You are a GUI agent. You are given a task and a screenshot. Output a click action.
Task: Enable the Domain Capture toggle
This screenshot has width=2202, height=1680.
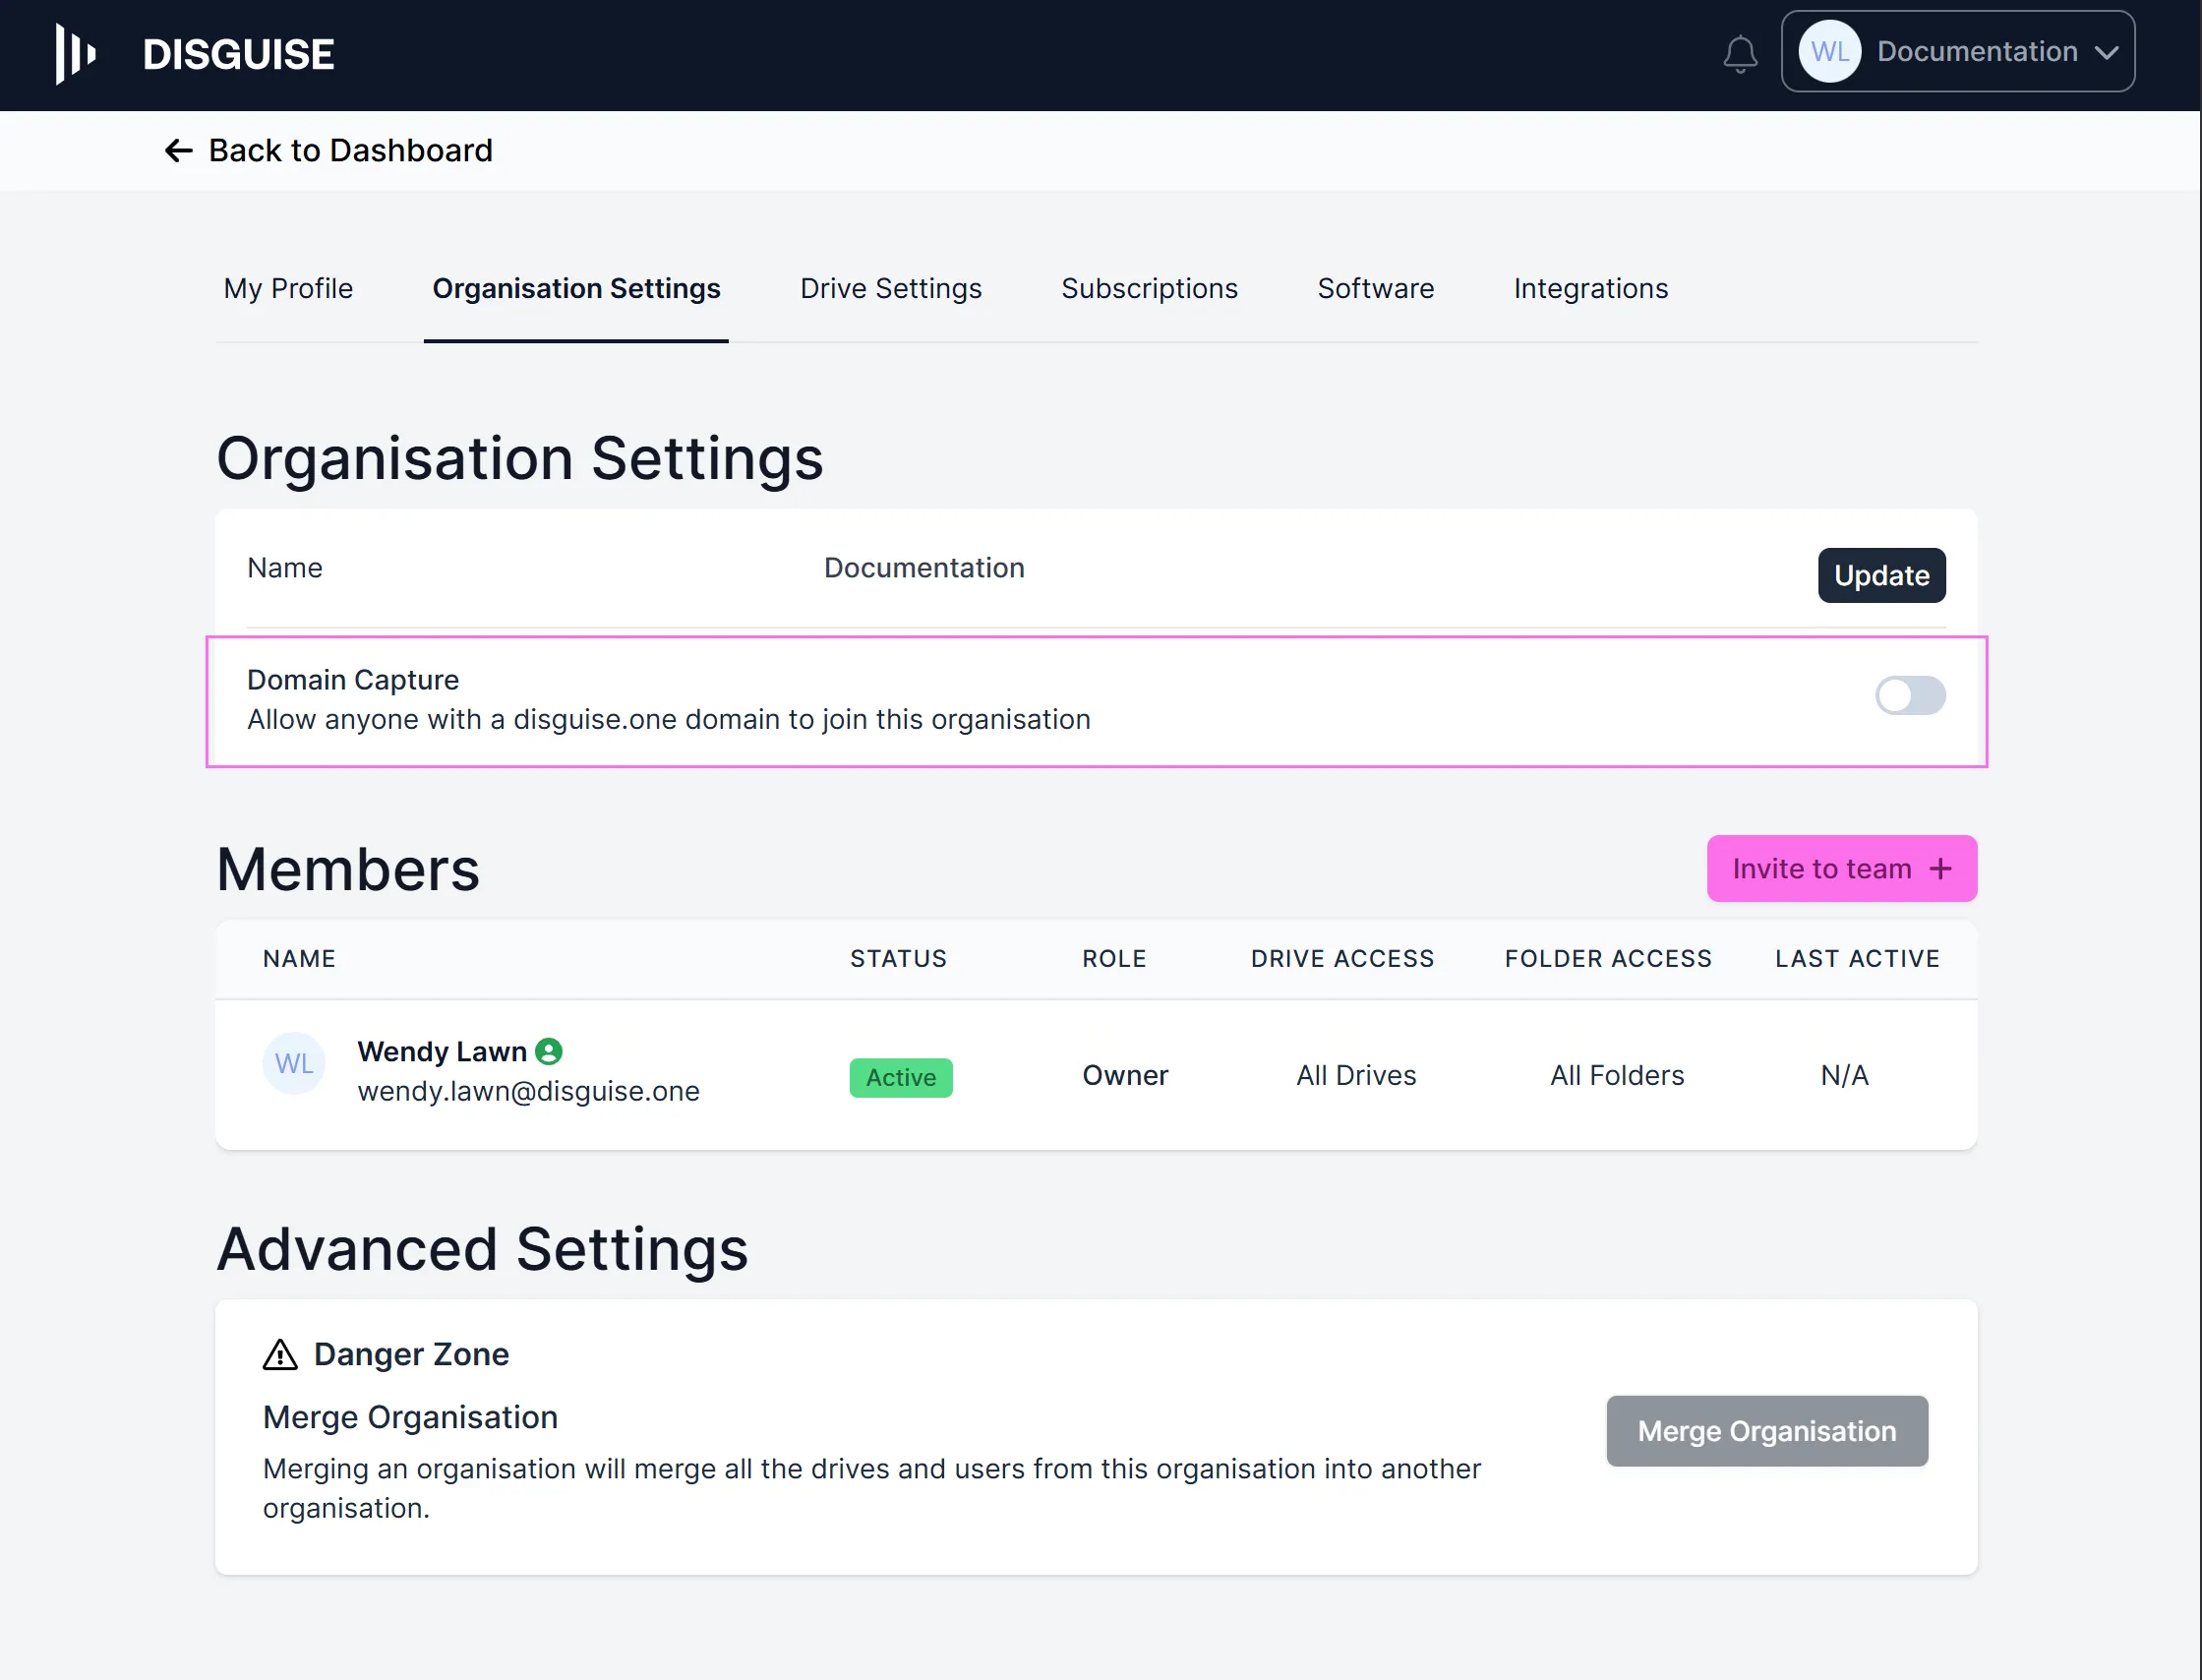1909,696
